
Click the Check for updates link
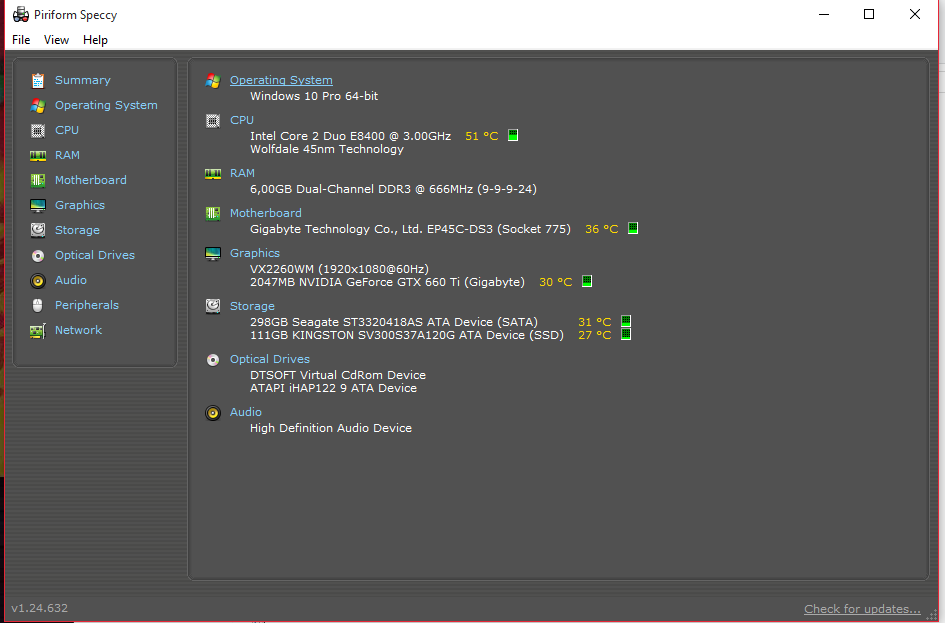click(862, 609)
